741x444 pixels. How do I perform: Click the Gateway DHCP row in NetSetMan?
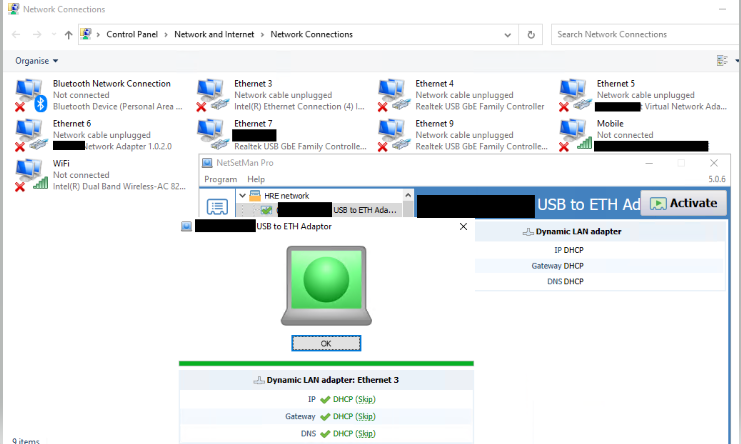(600, 266)
